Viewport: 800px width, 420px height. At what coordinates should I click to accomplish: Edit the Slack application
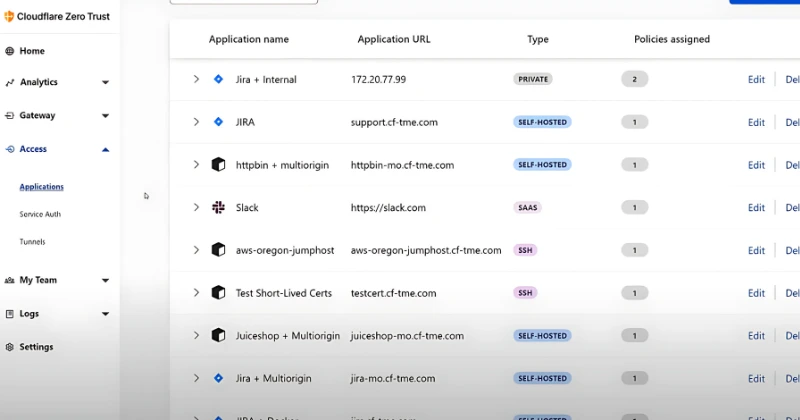756,208
